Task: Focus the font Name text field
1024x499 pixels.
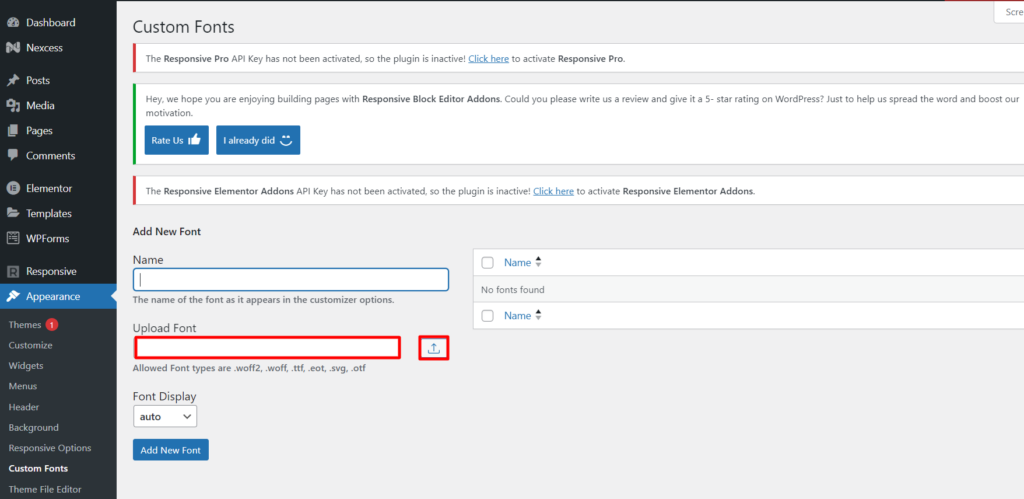Action: 291,280
